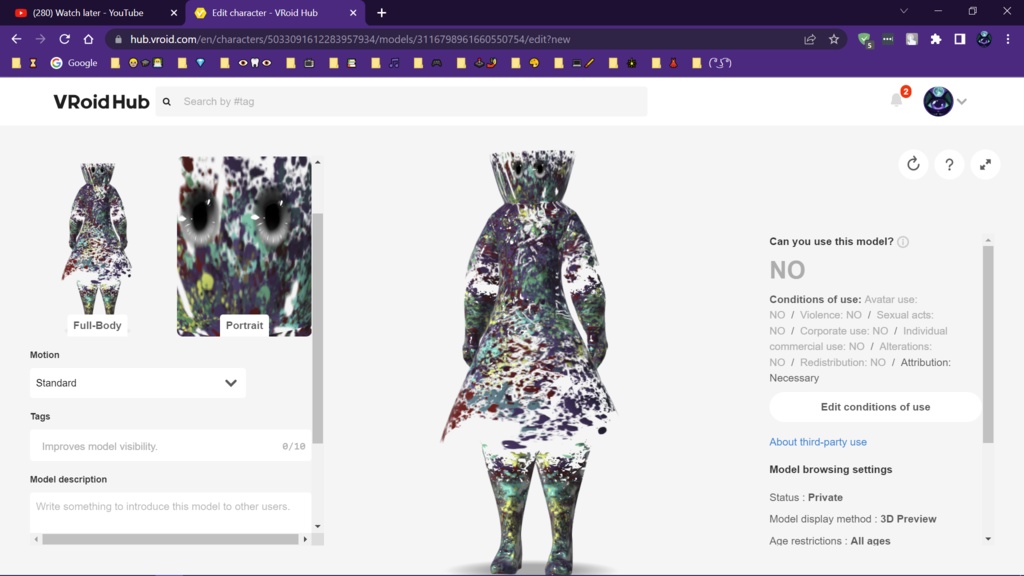This screenshot has height=576, width=1024.
Task: Click the large 'NO' usage text
Action: point(787,270)
